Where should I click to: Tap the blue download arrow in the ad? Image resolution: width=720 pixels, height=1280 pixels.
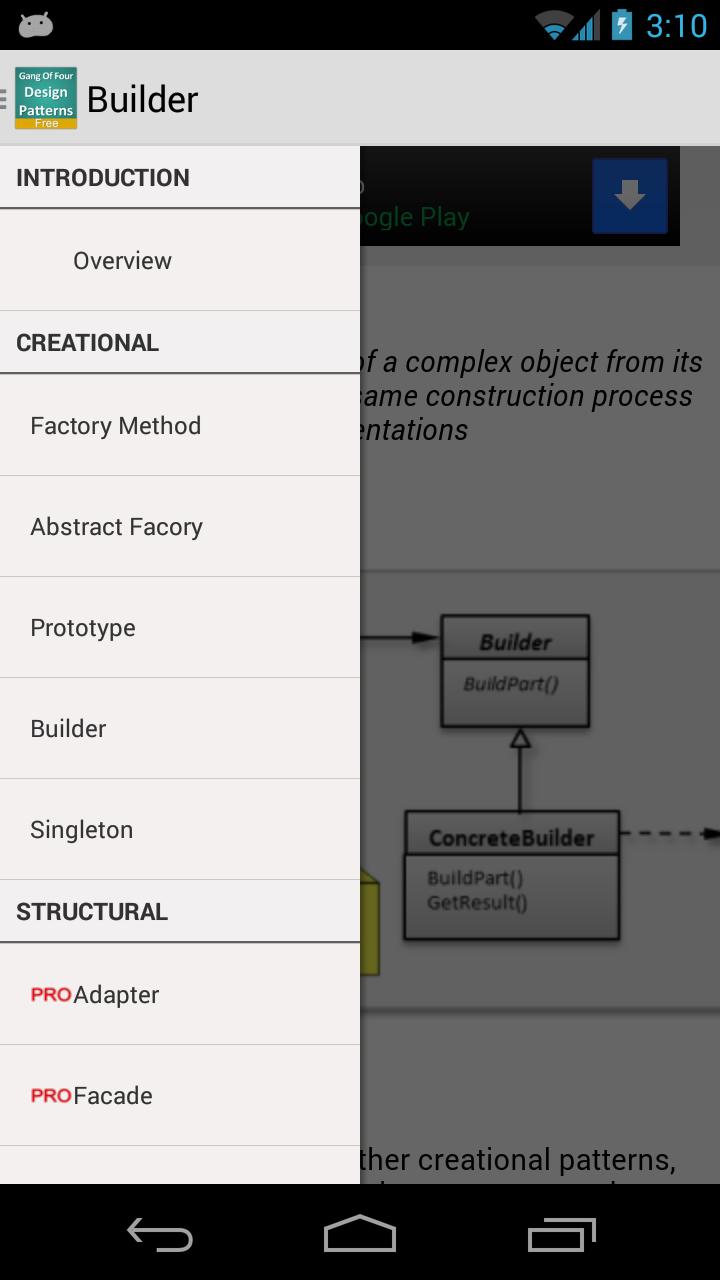coord(629,195)
